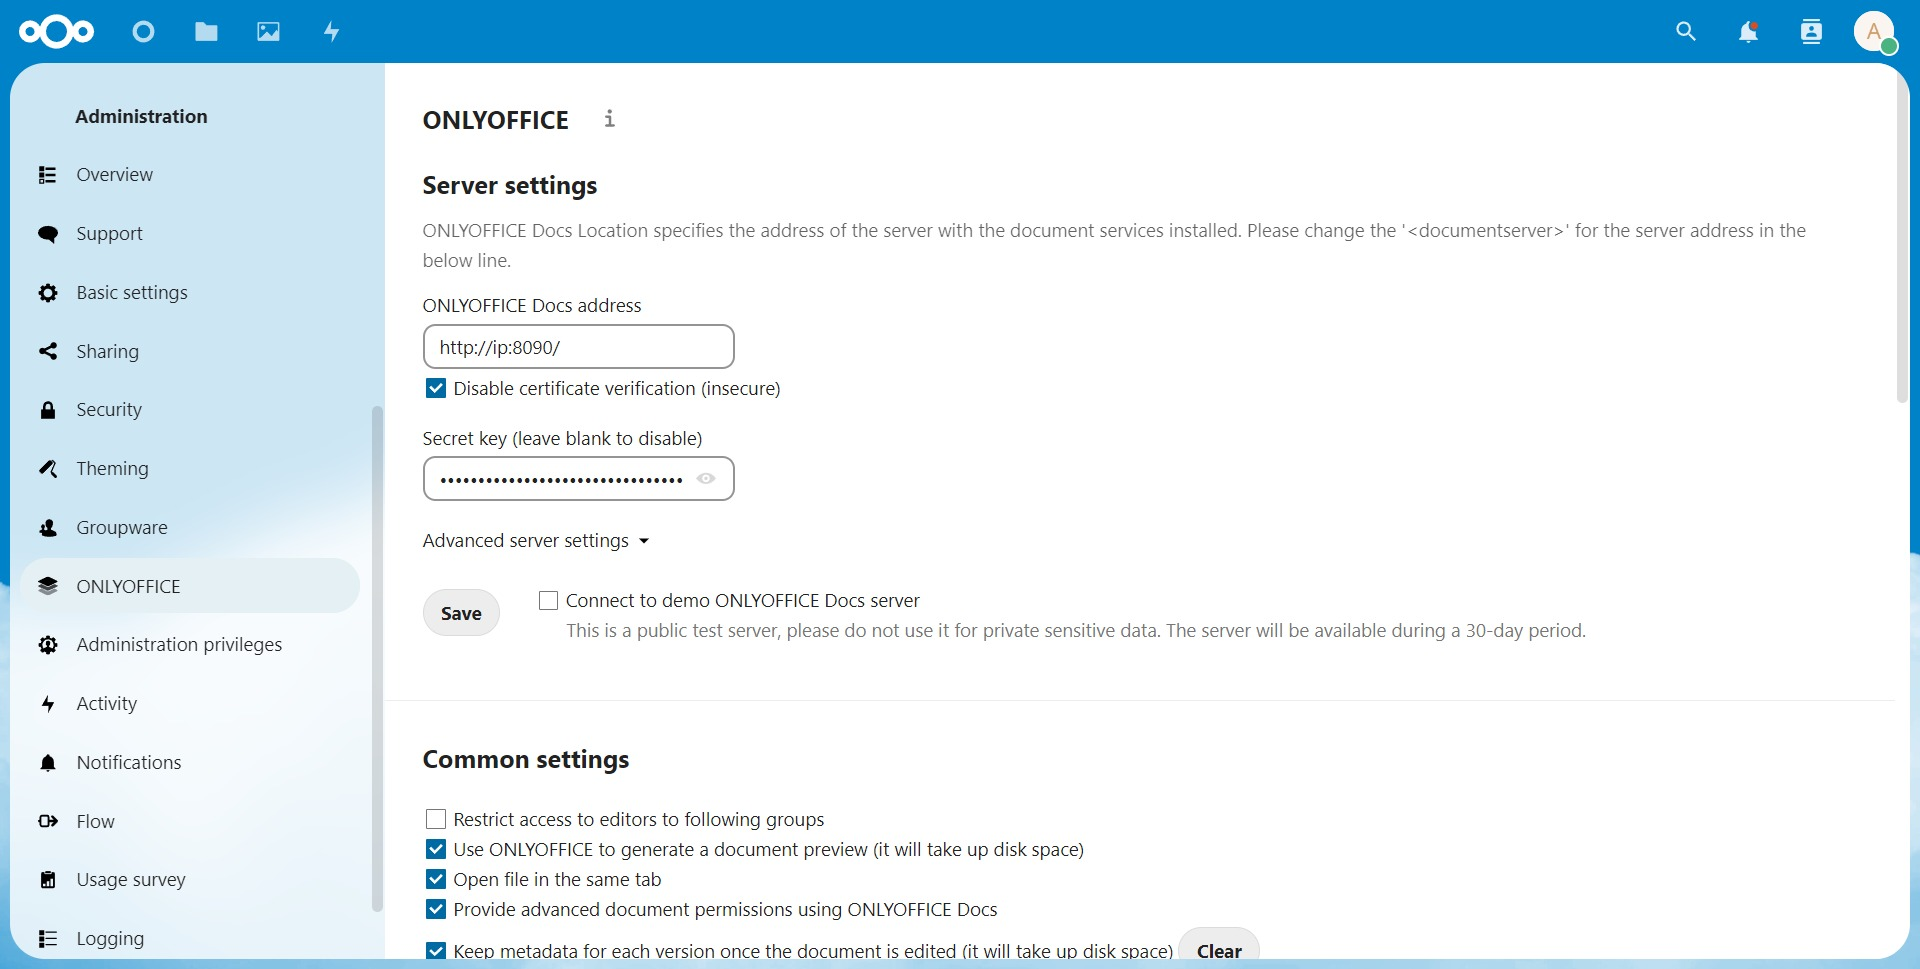The width and height of the screenshot is (1920, 969).
Task: Click the Groupware person icon
Action: (47, 527)
